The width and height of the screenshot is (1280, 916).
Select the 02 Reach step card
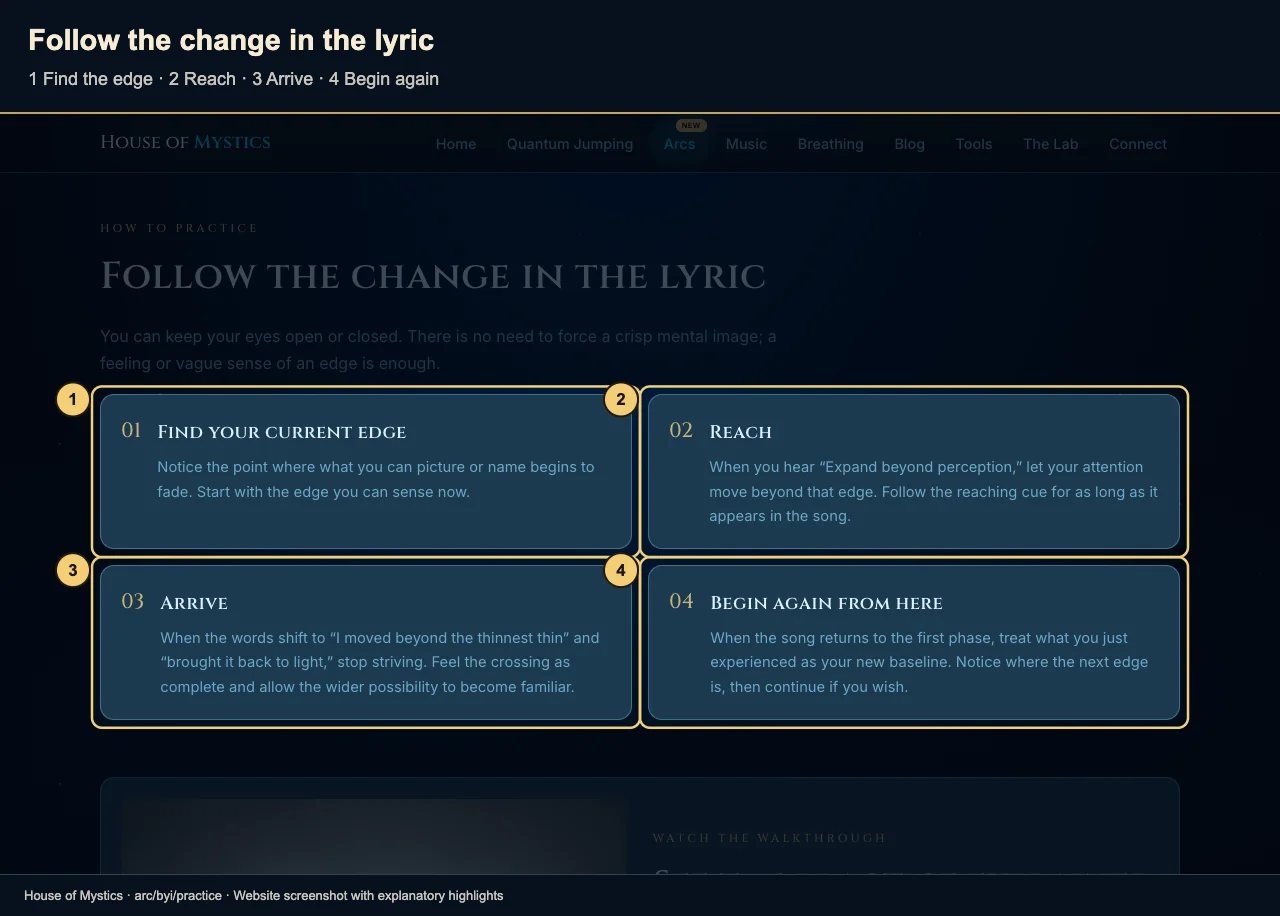(x=914, y=471)
